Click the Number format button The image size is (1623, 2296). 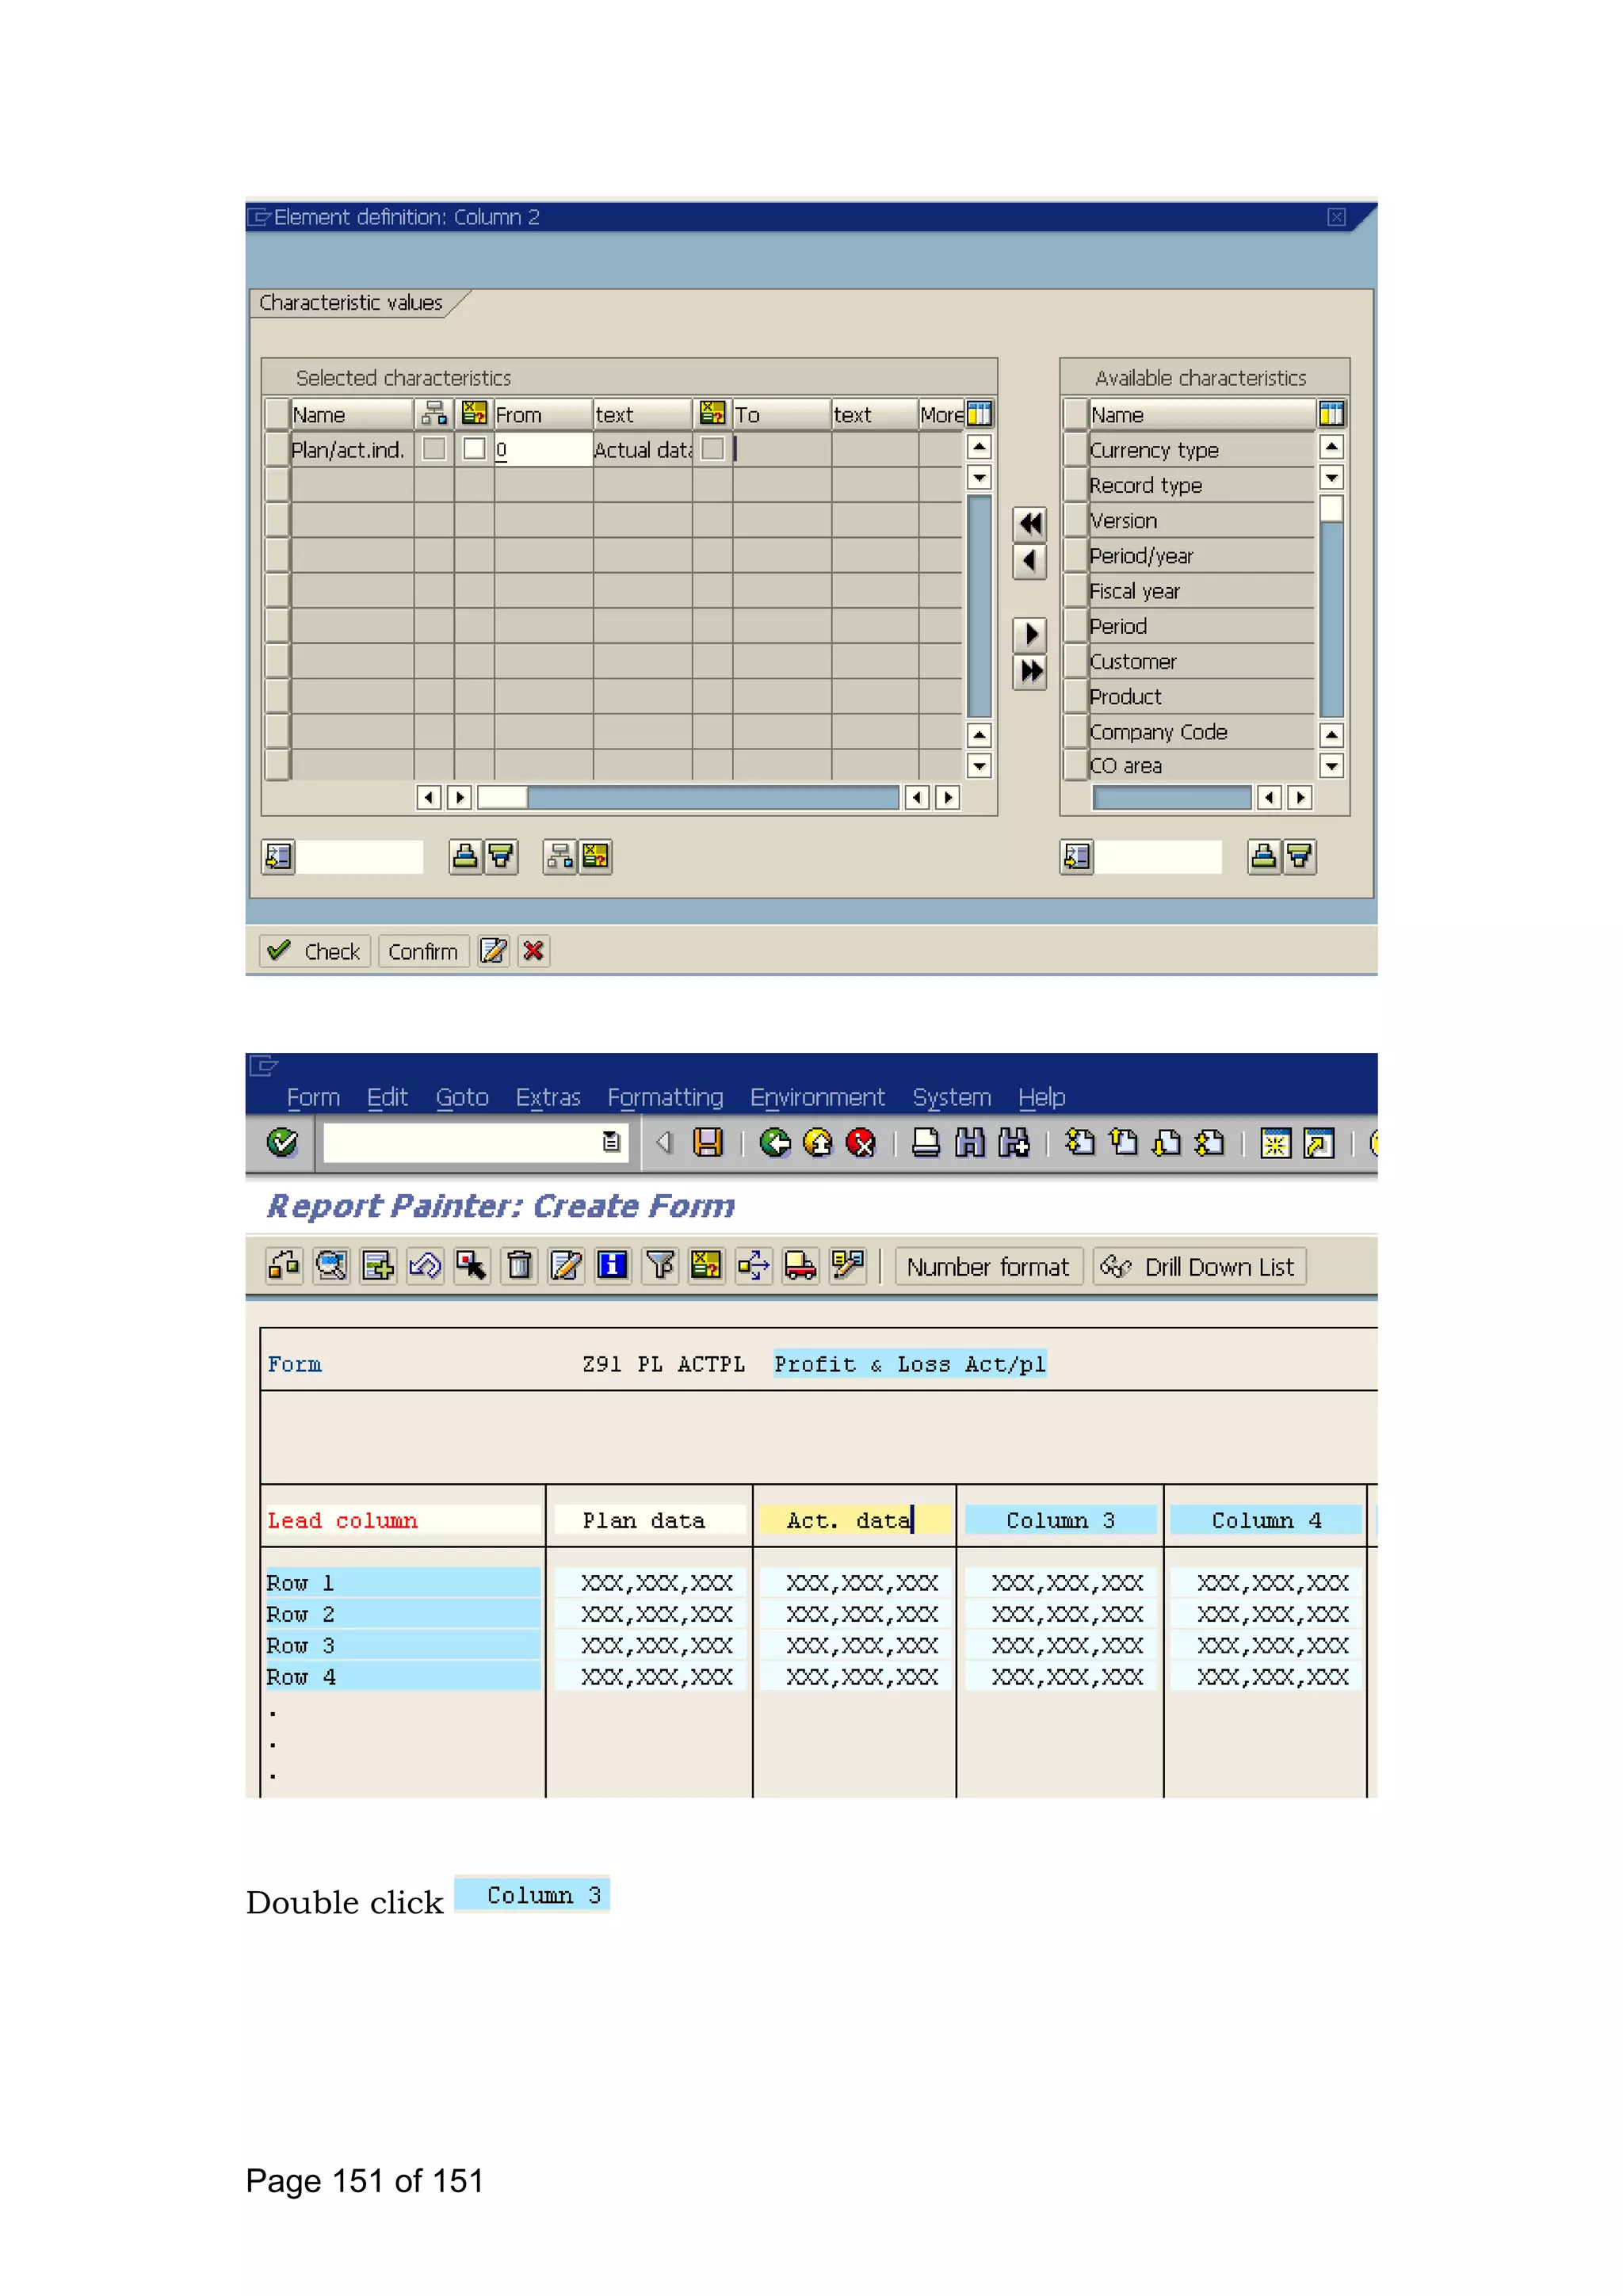point(988,1267)
